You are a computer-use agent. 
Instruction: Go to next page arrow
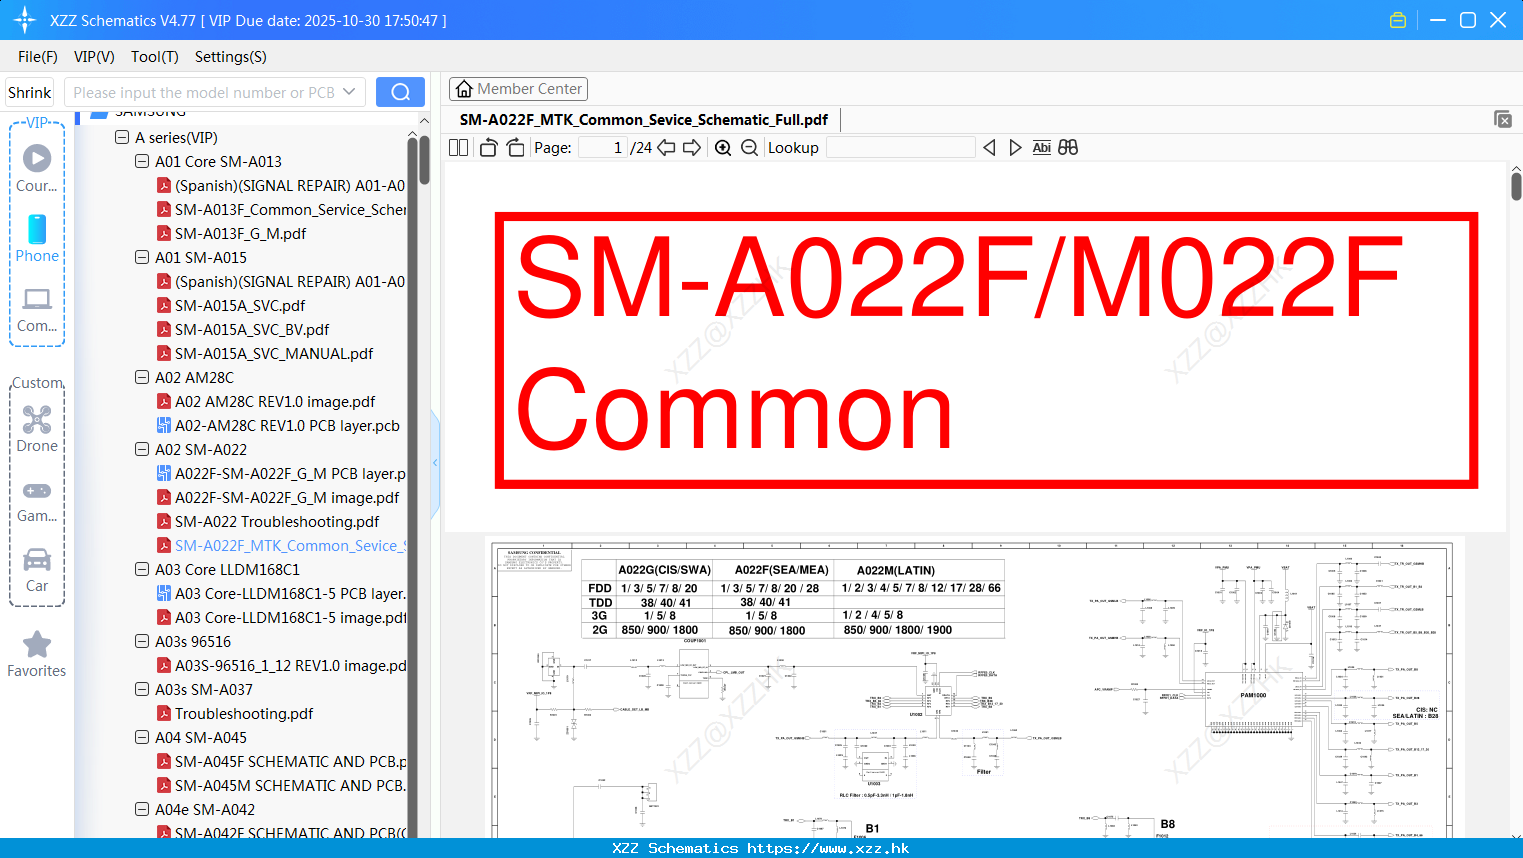coord(692,148)
